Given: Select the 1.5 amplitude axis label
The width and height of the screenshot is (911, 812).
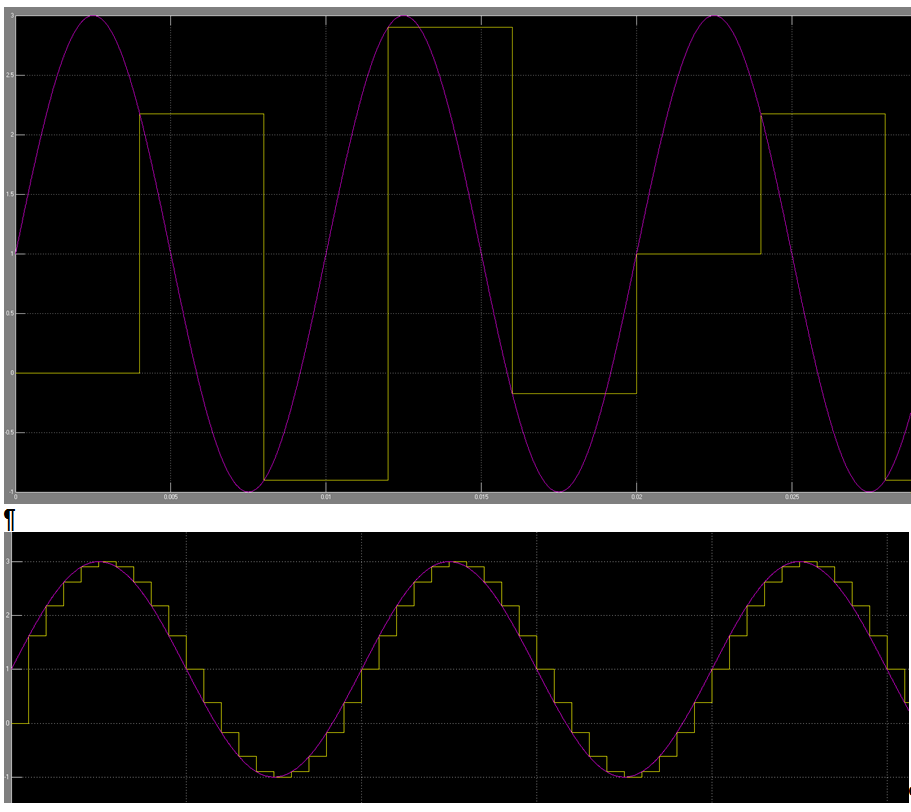Looking at the screenshot, I should (x=10, y=195).
